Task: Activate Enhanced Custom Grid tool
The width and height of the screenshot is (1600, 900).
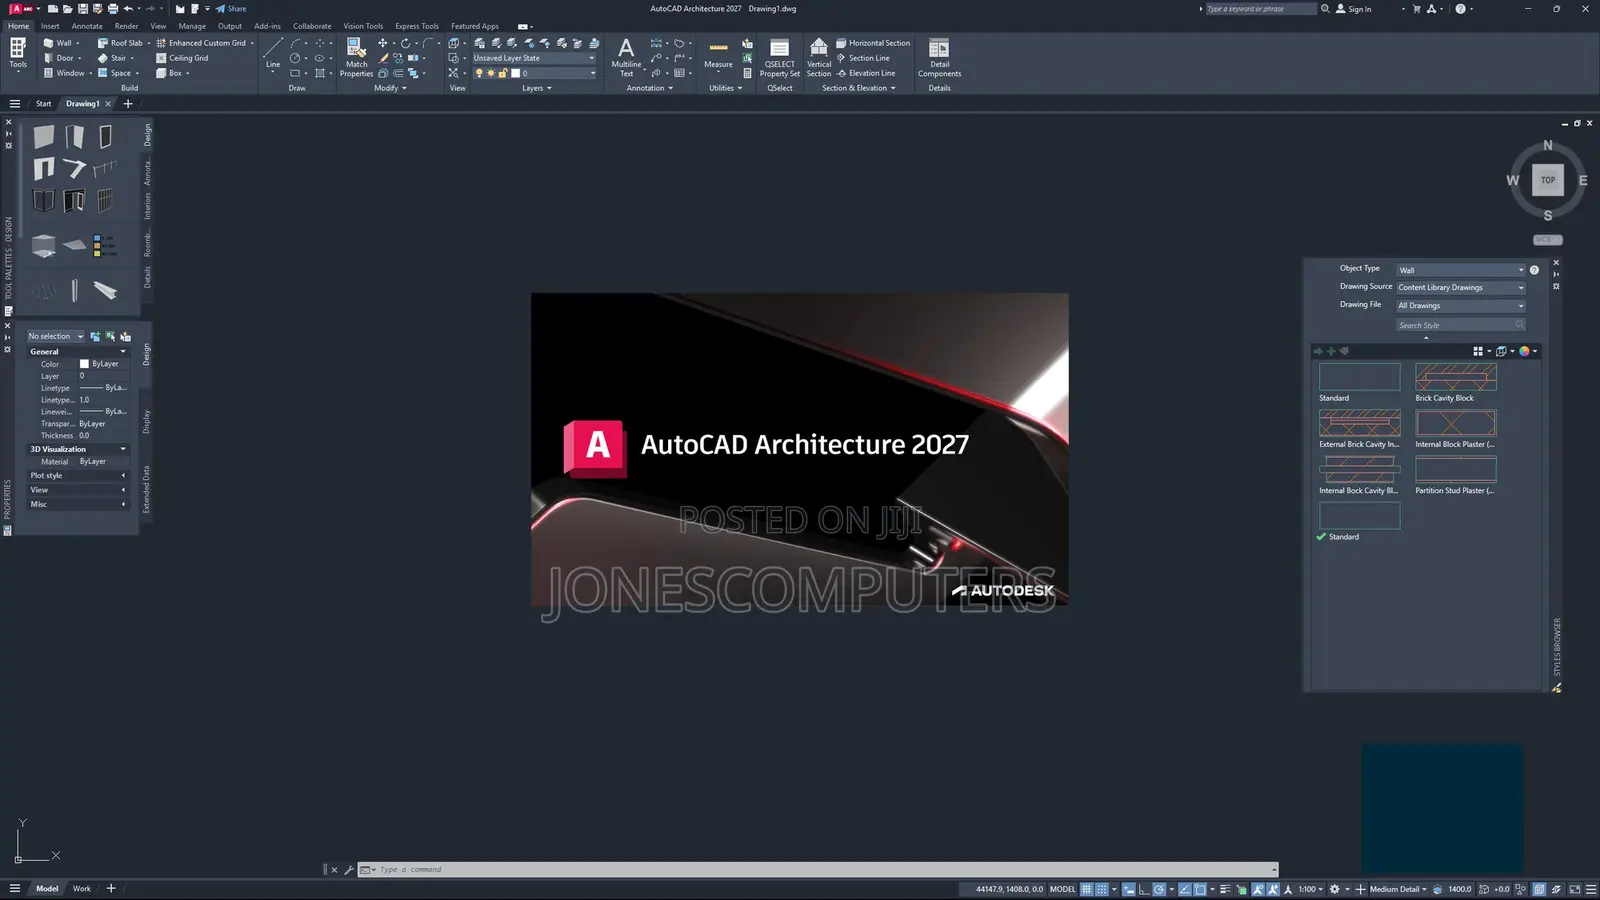Action: click(x=200, y=43)
